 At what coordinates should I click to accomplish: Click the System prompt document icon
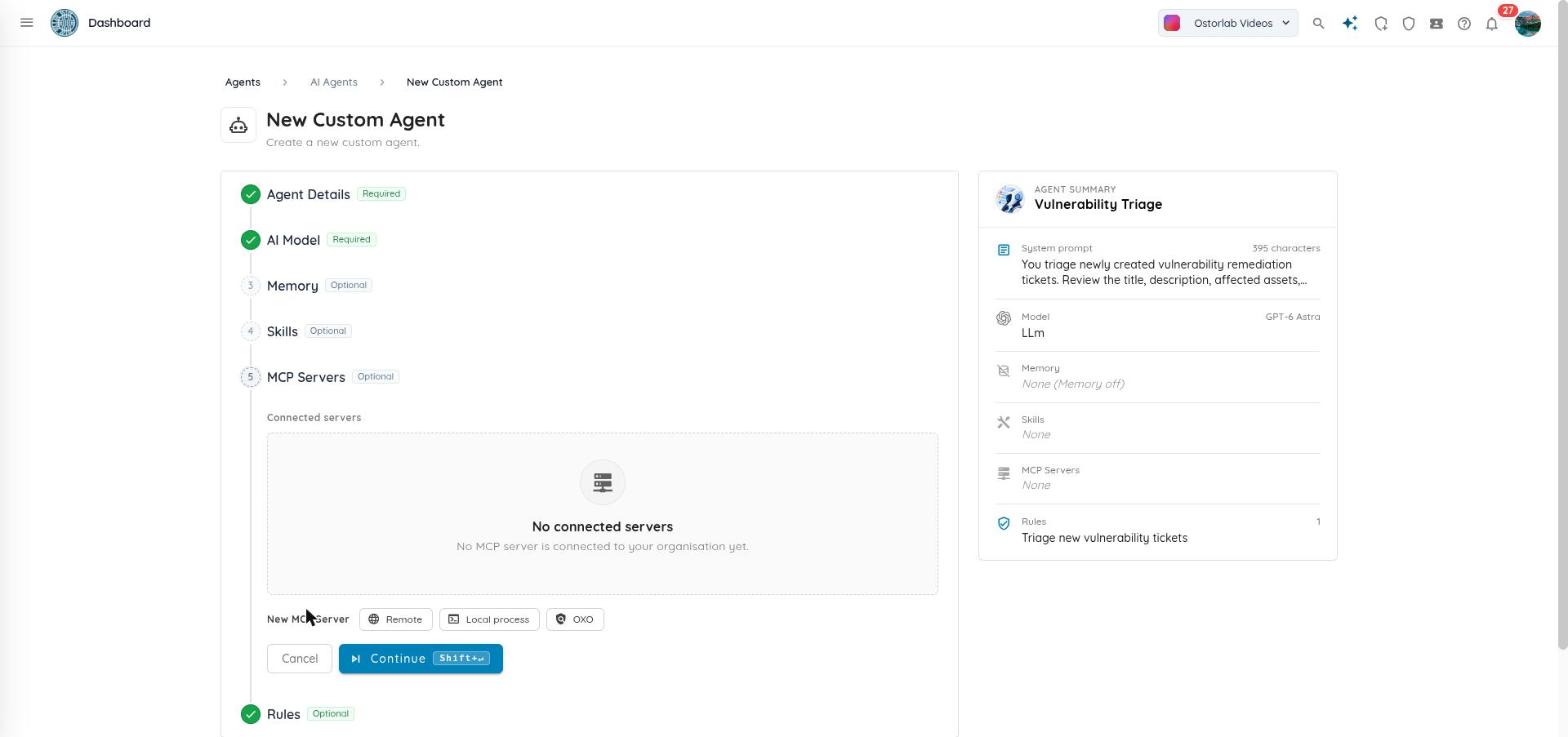(1003, 250)
